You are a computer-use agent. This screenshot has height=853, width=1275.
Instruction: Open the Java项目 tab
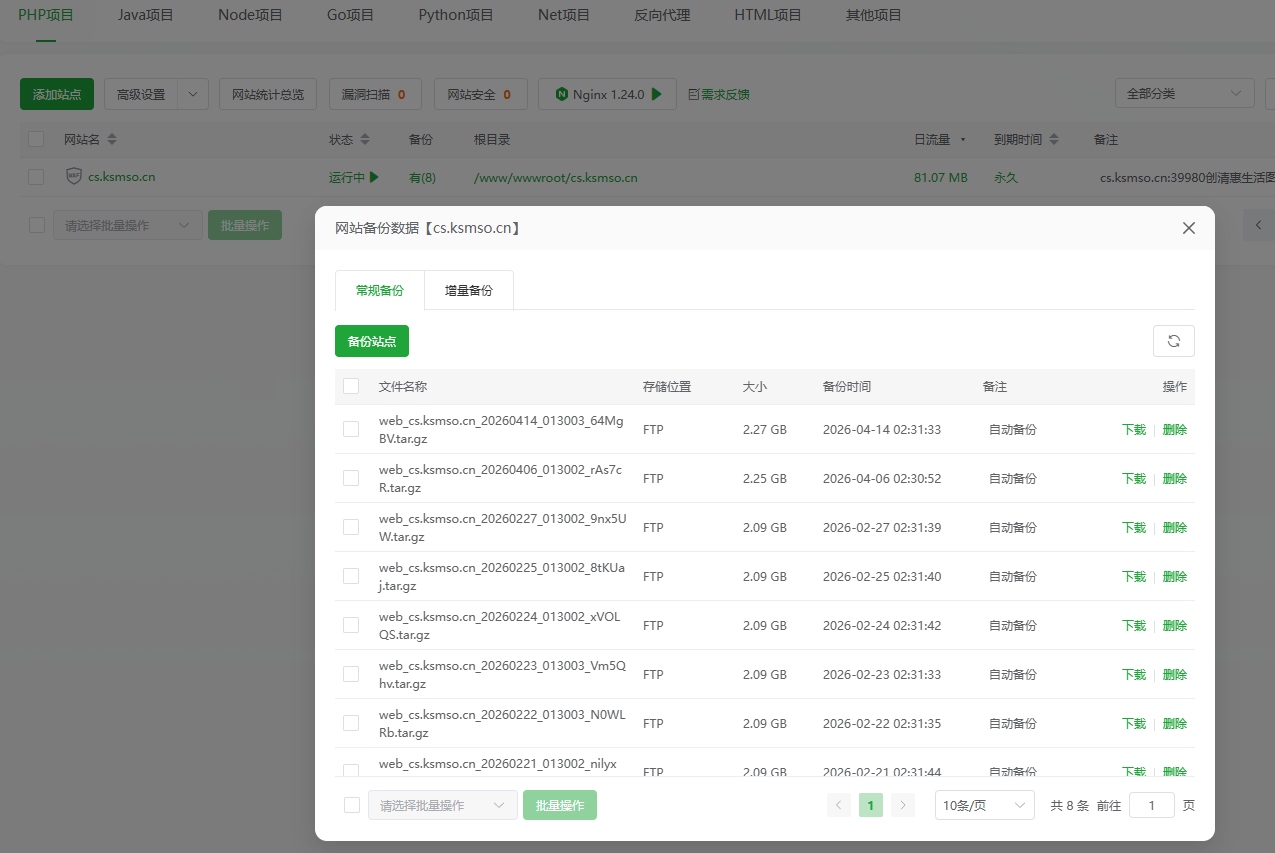[146, 15]
